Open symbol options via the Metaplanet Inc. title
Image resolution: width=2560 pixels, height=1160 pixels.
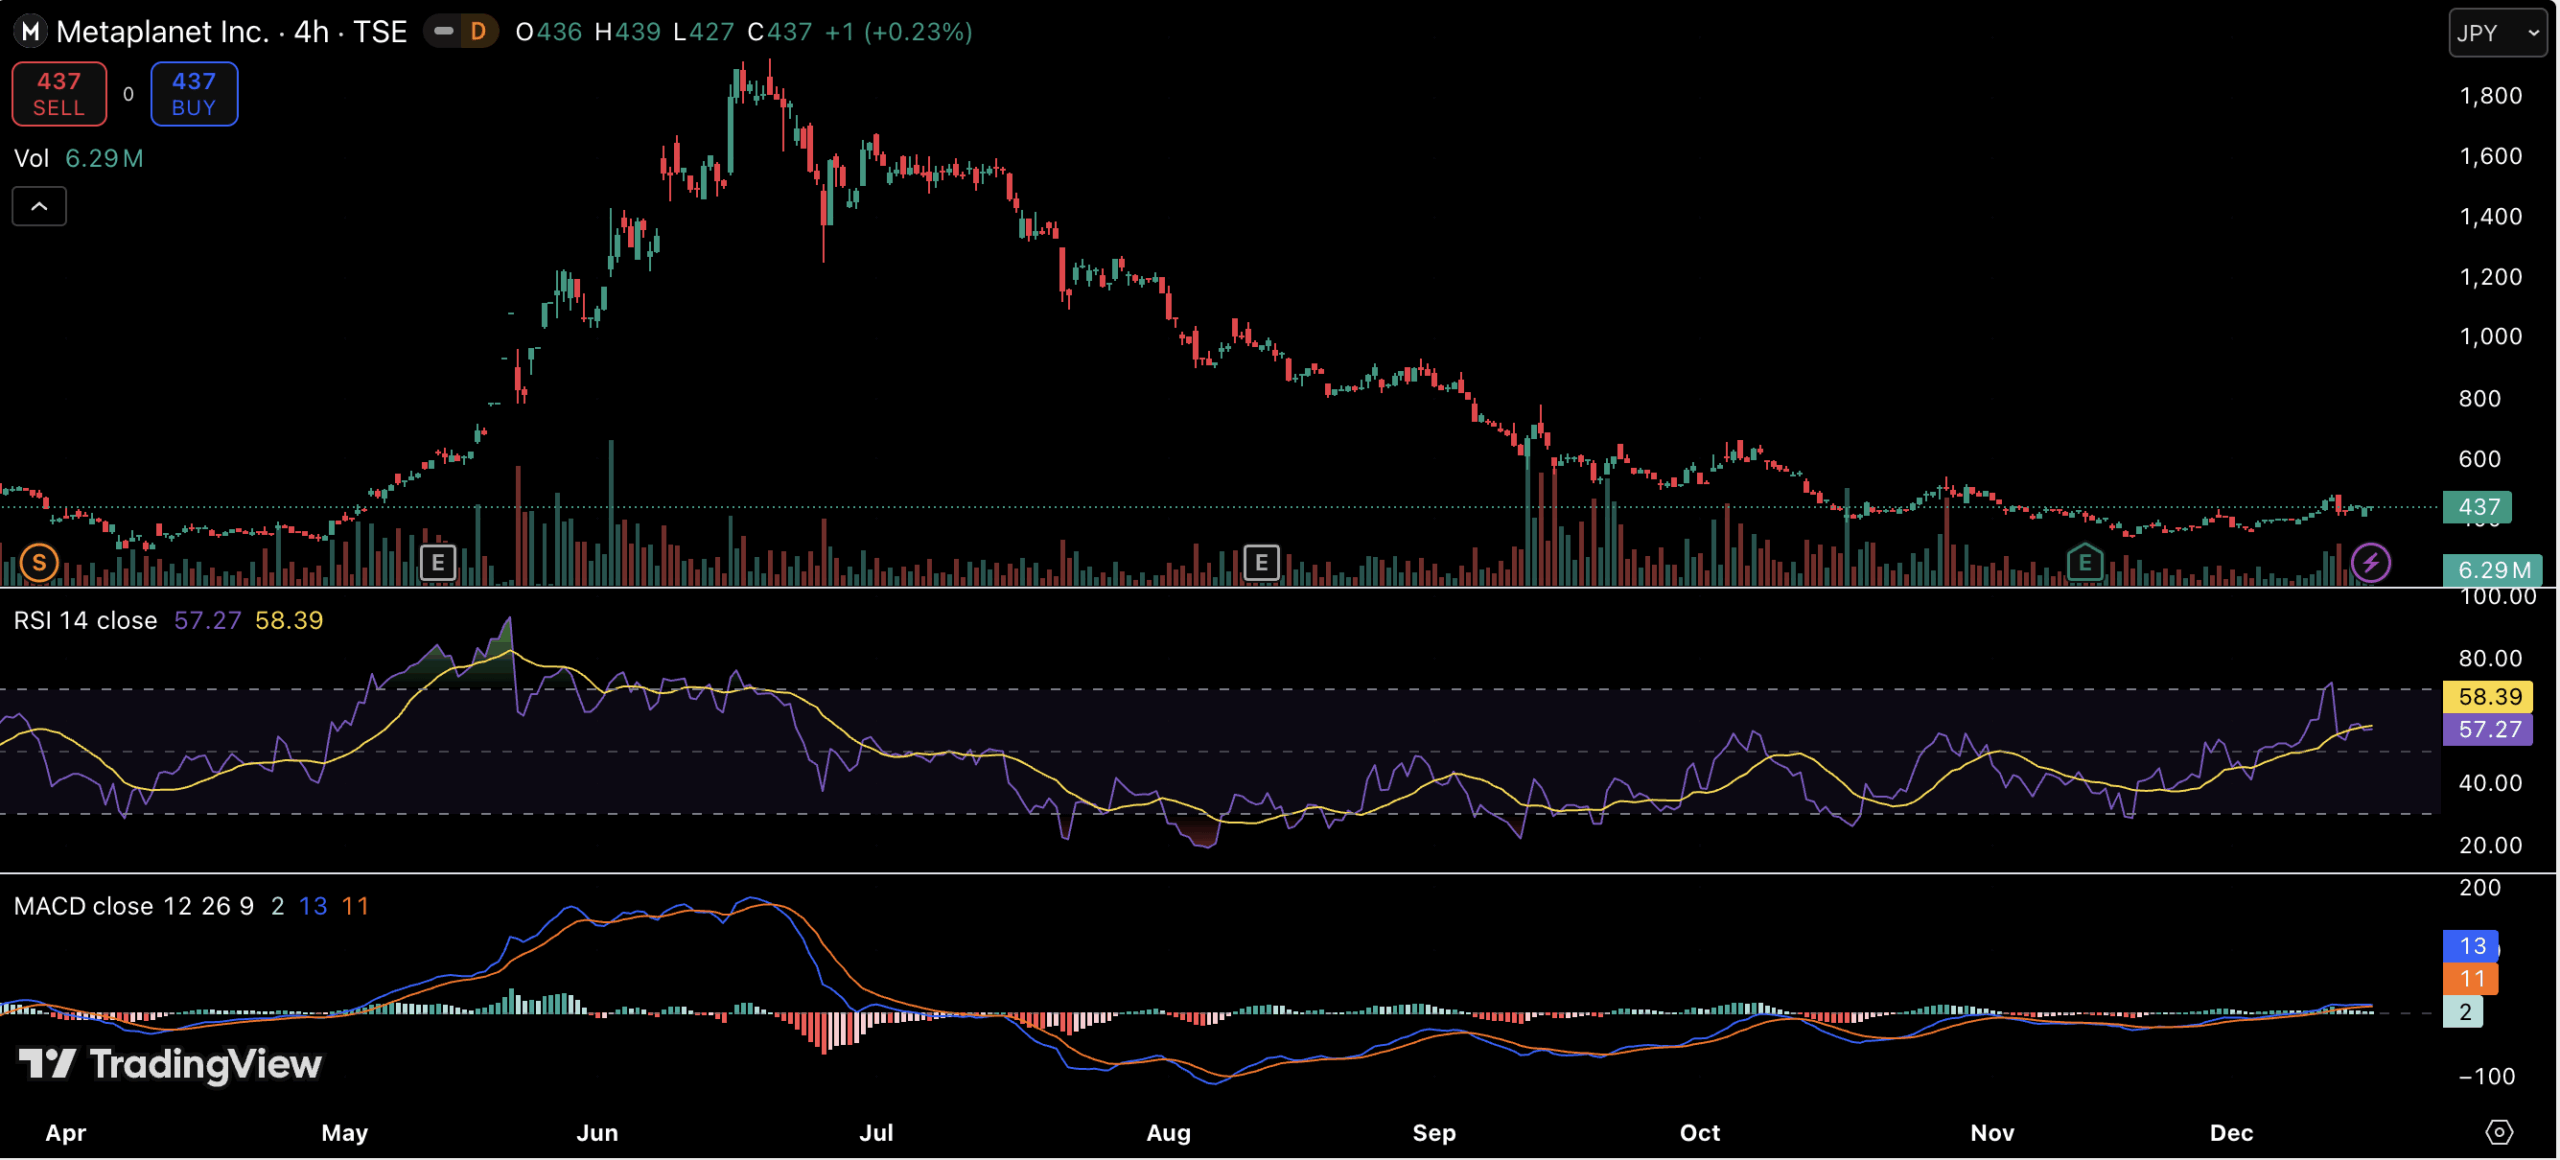pos(160,31)
